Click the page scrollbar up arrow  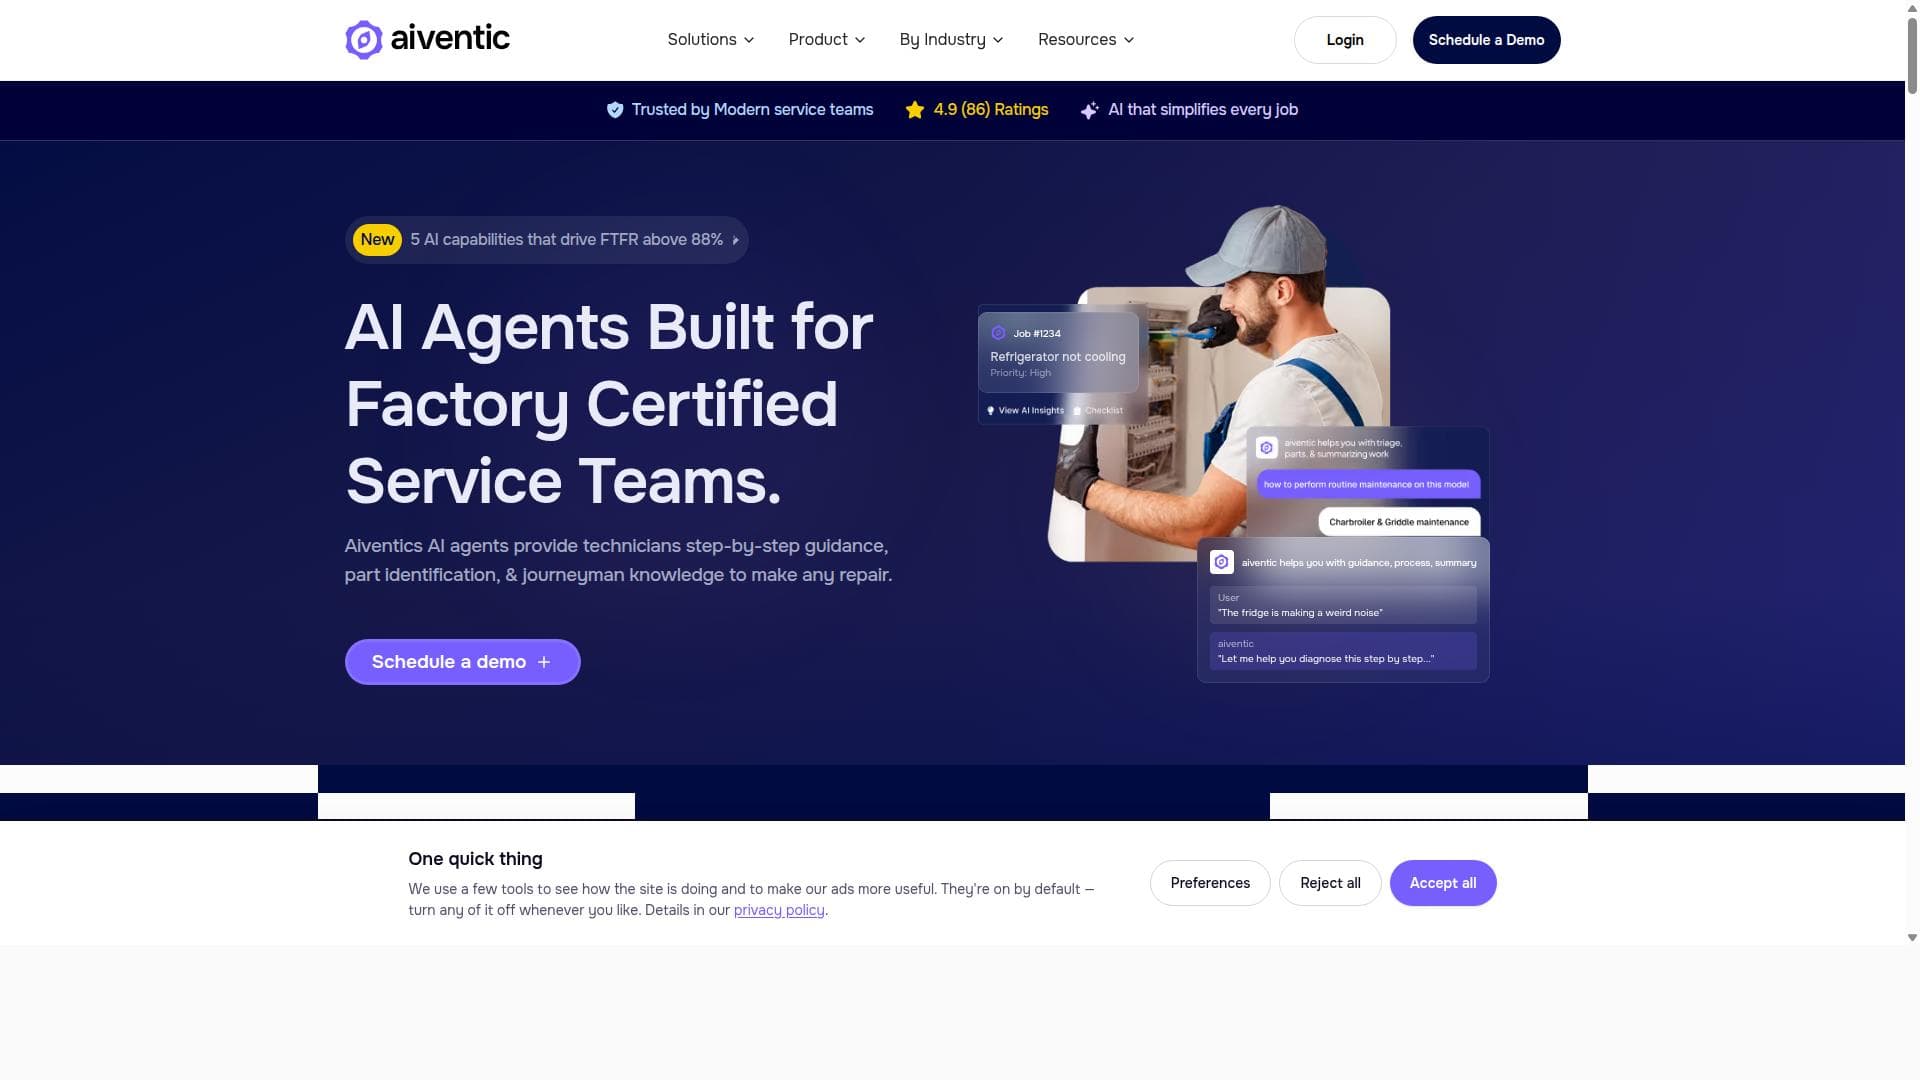[1912, 7]
